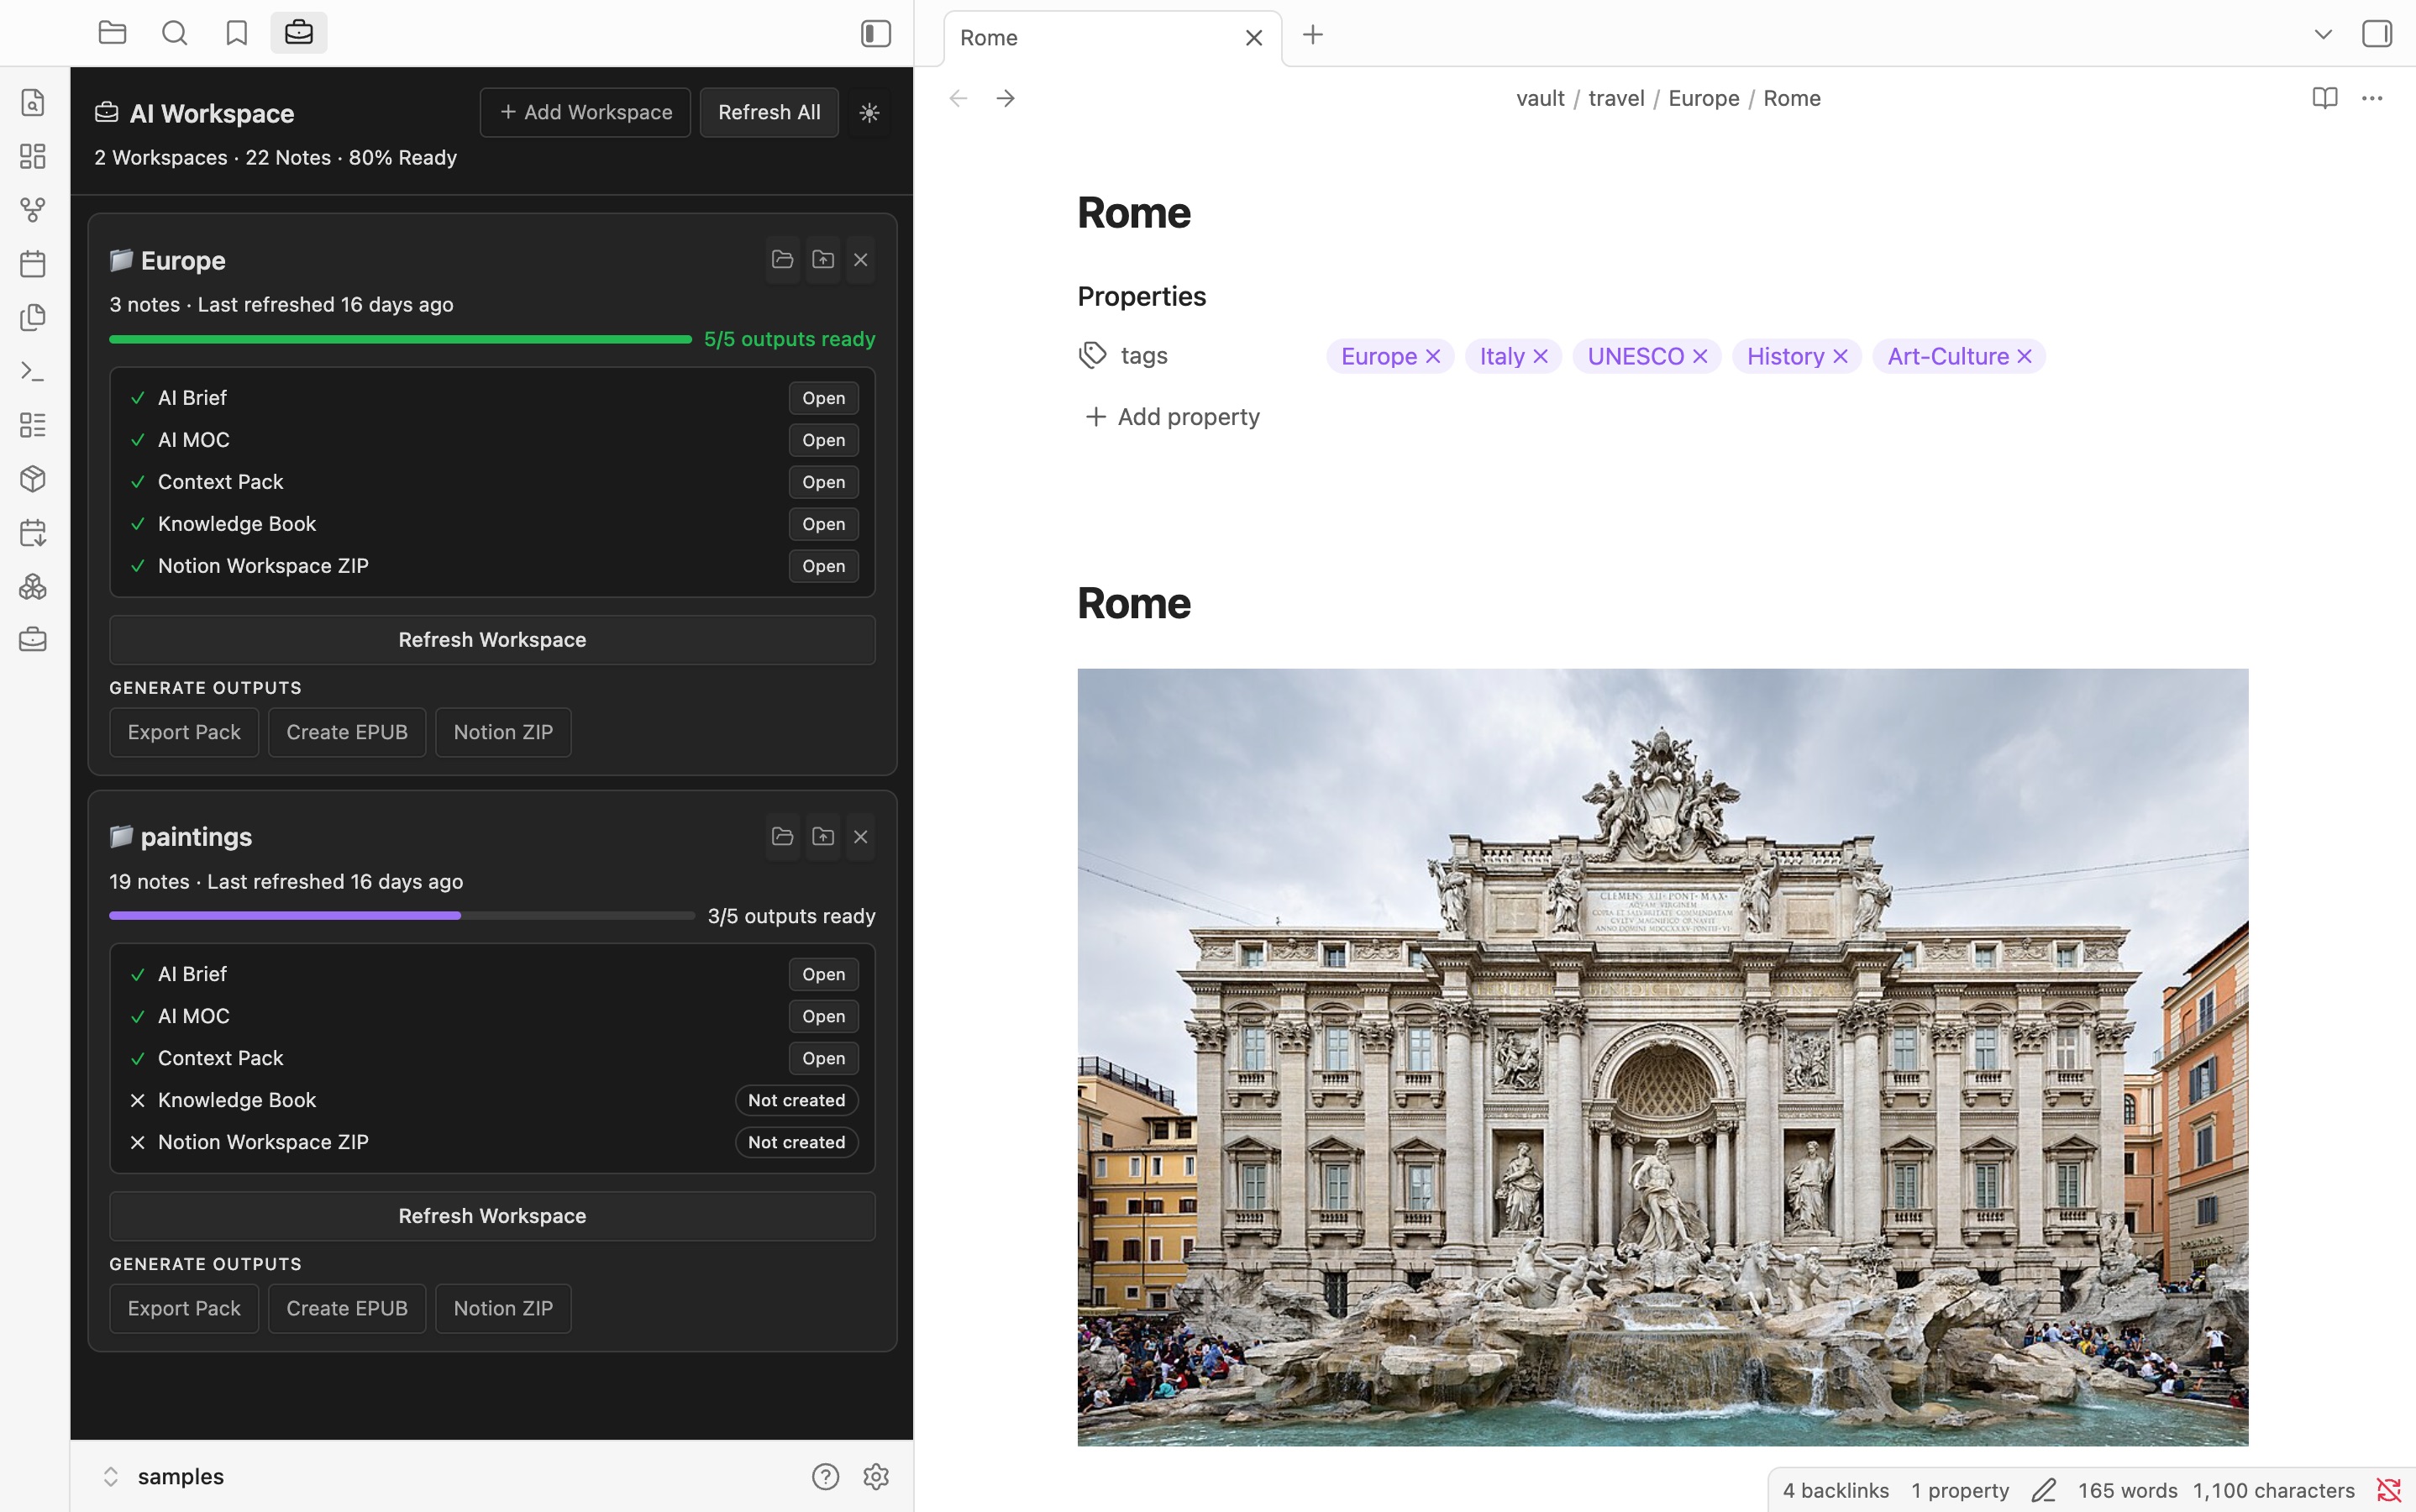Click the templates copy ribbon icon

33,317
